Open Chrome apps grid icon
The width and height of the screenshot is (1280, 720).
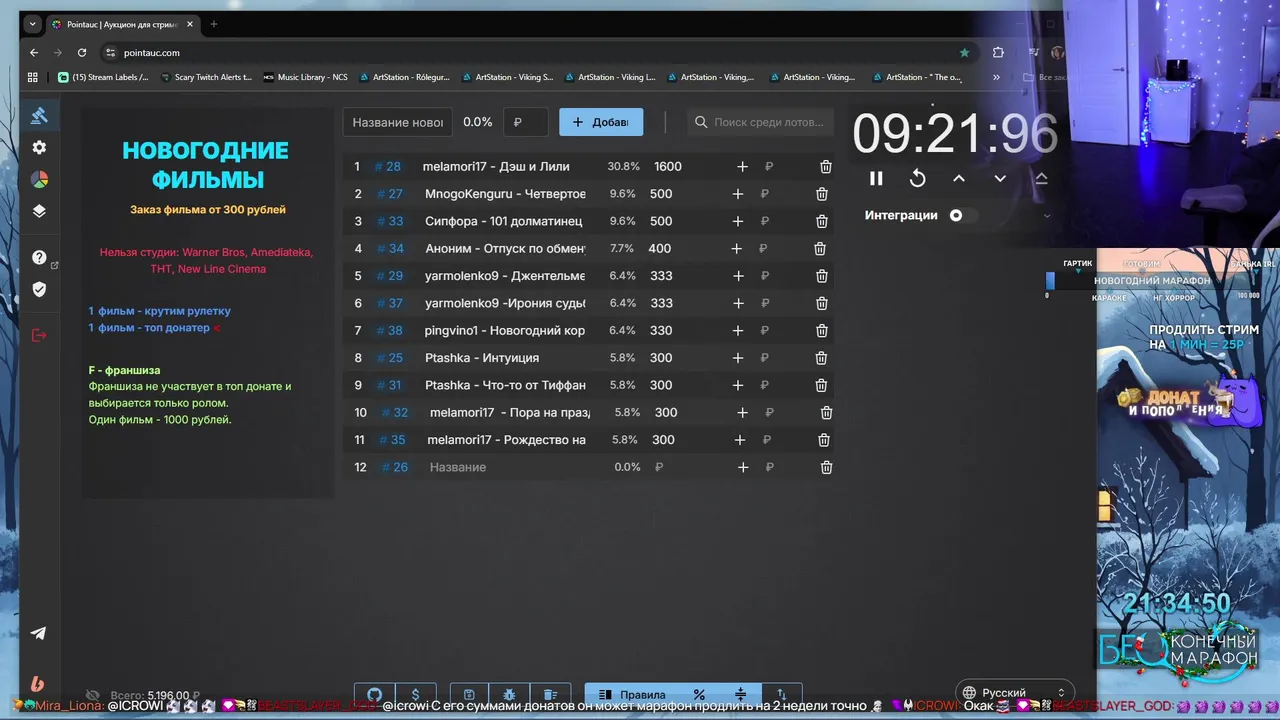(x=33, y=77)
